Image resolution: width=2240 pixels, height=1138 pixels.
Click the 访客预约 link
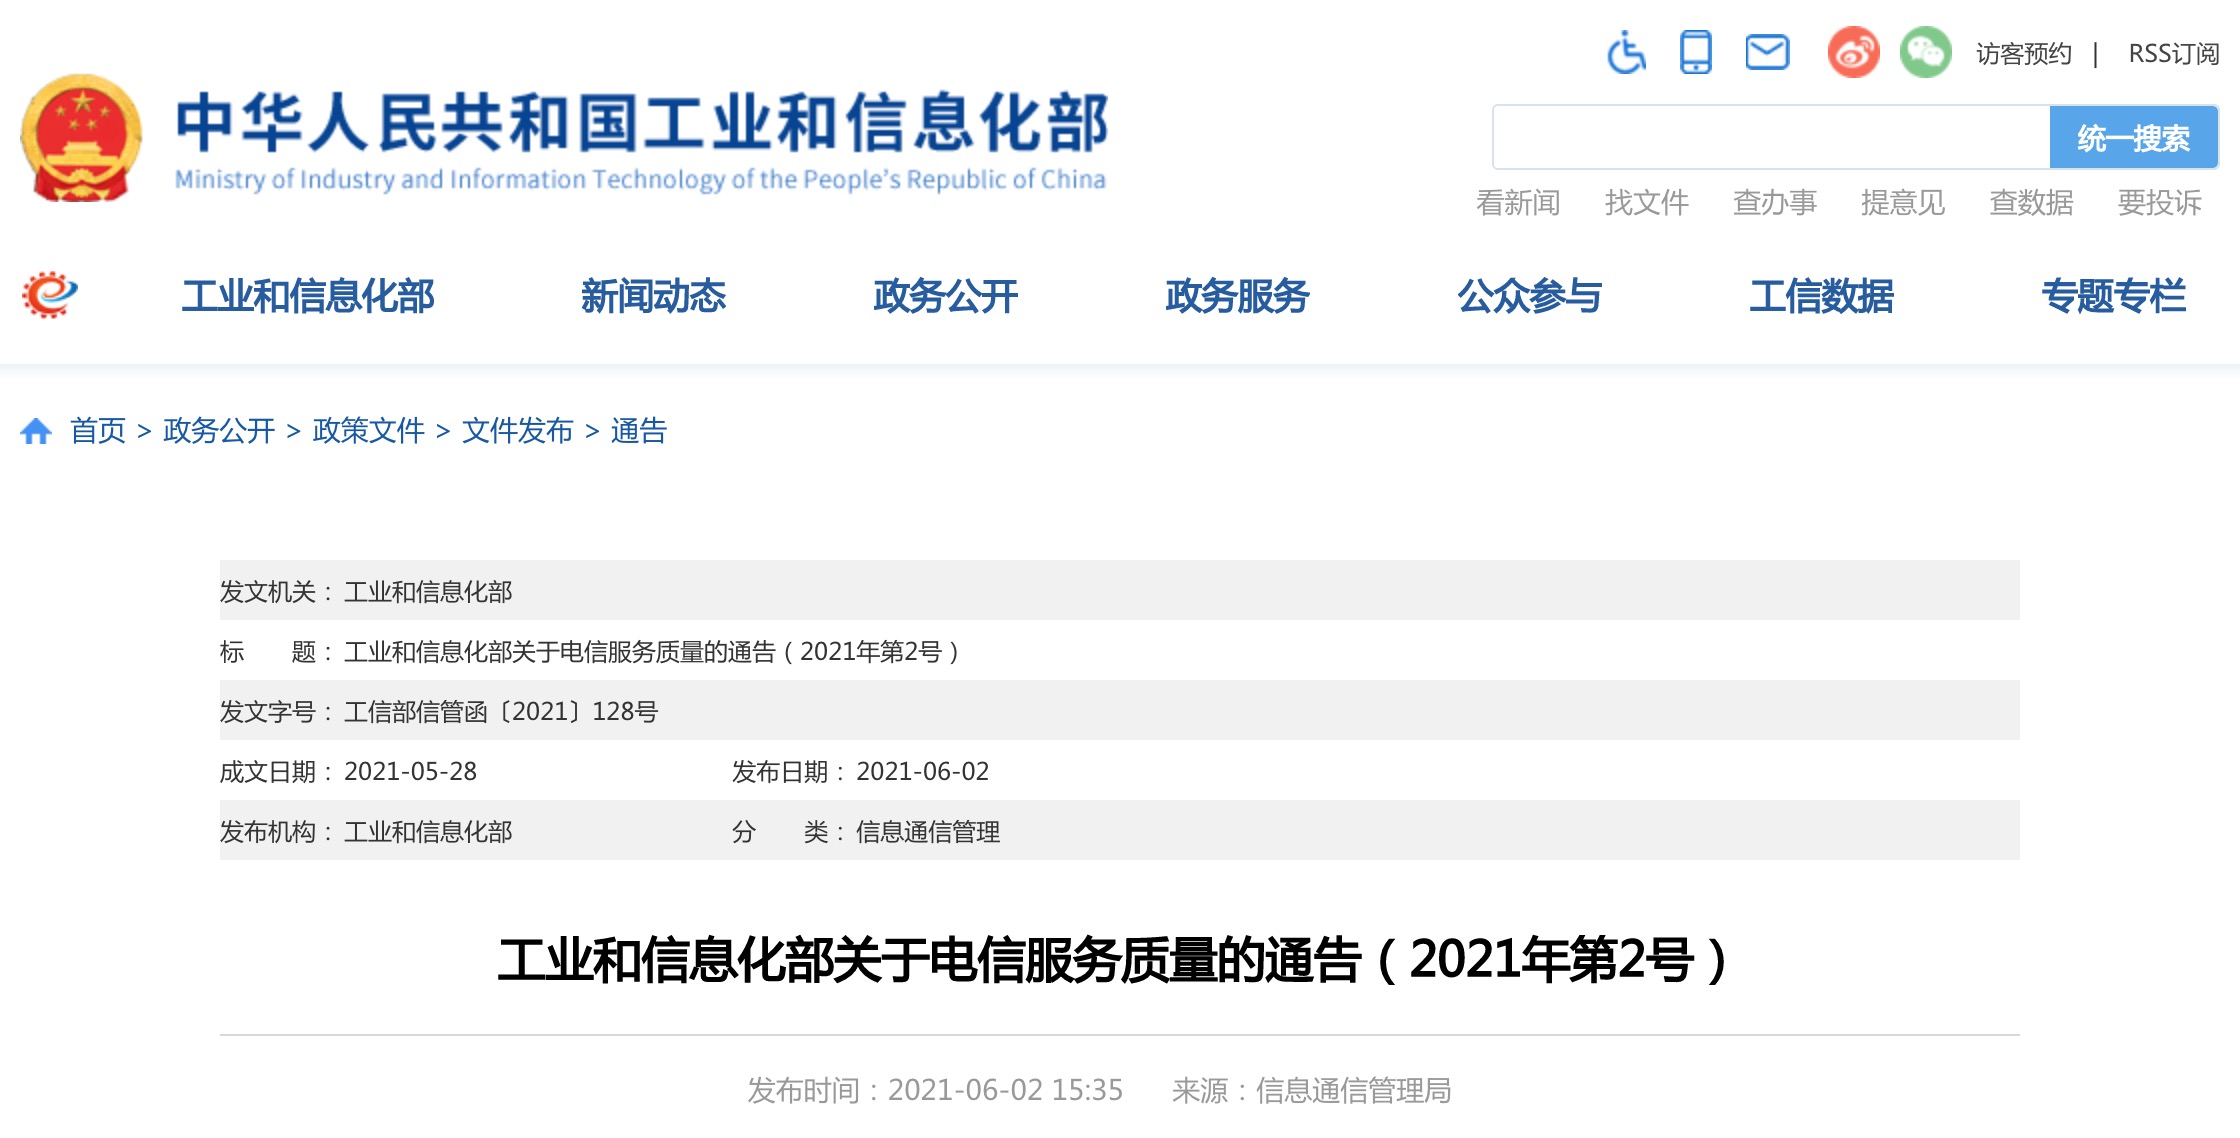2023,54
